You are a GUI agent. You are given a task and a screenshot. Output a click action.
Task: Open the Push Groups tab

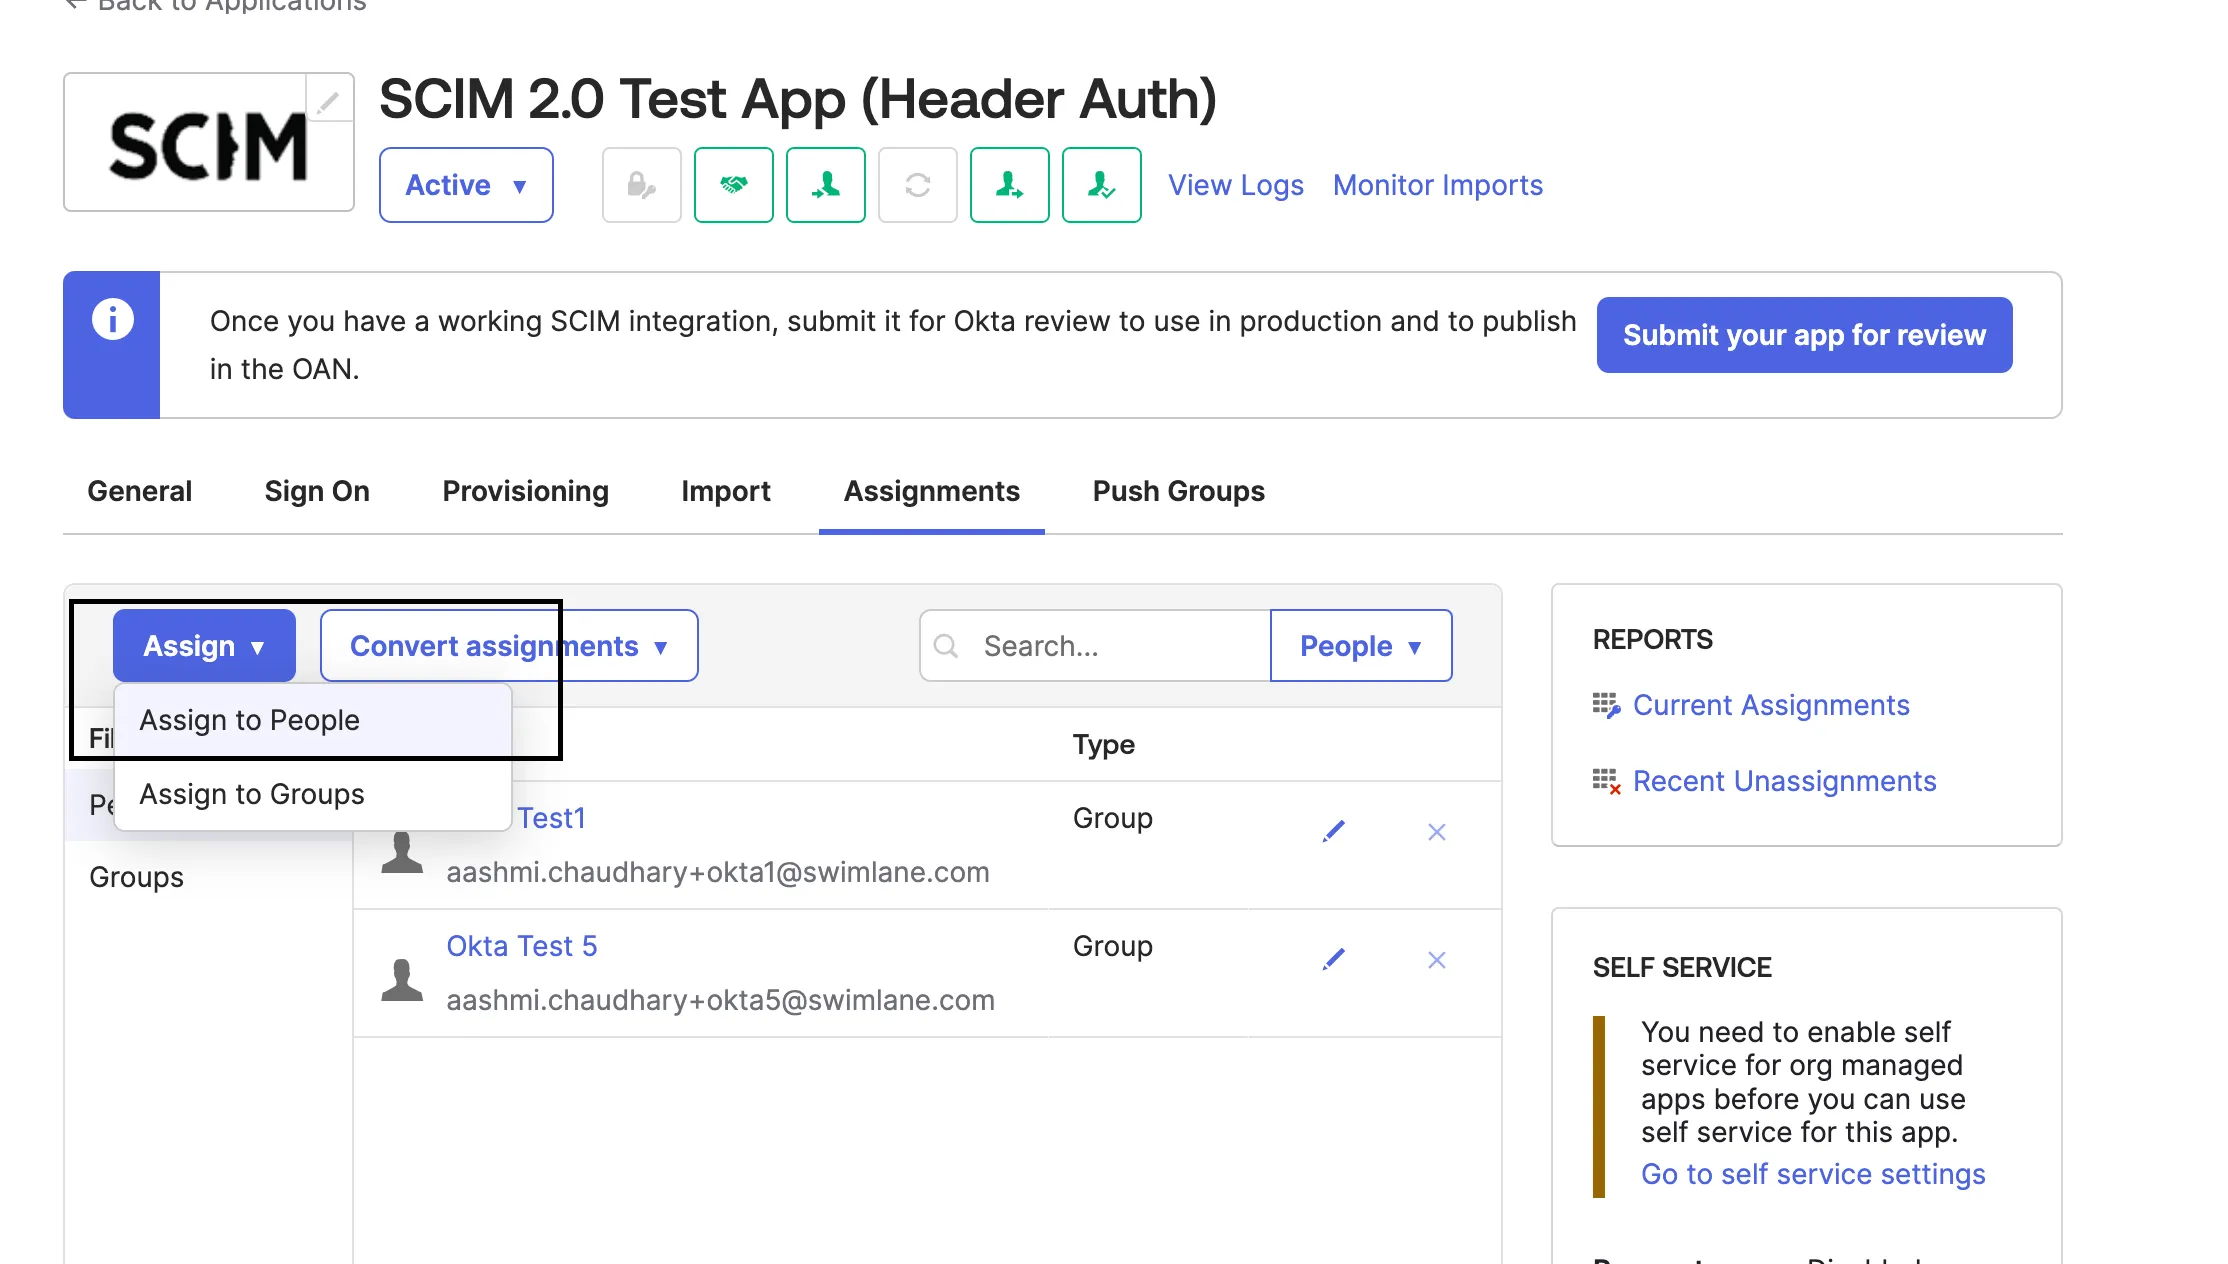point(1179,491)
